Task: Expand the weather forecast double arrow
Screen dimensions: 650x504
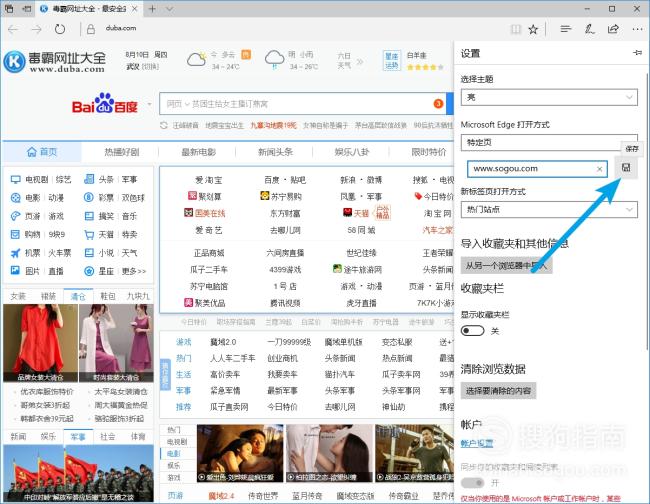Action: [x=360, y=62]
